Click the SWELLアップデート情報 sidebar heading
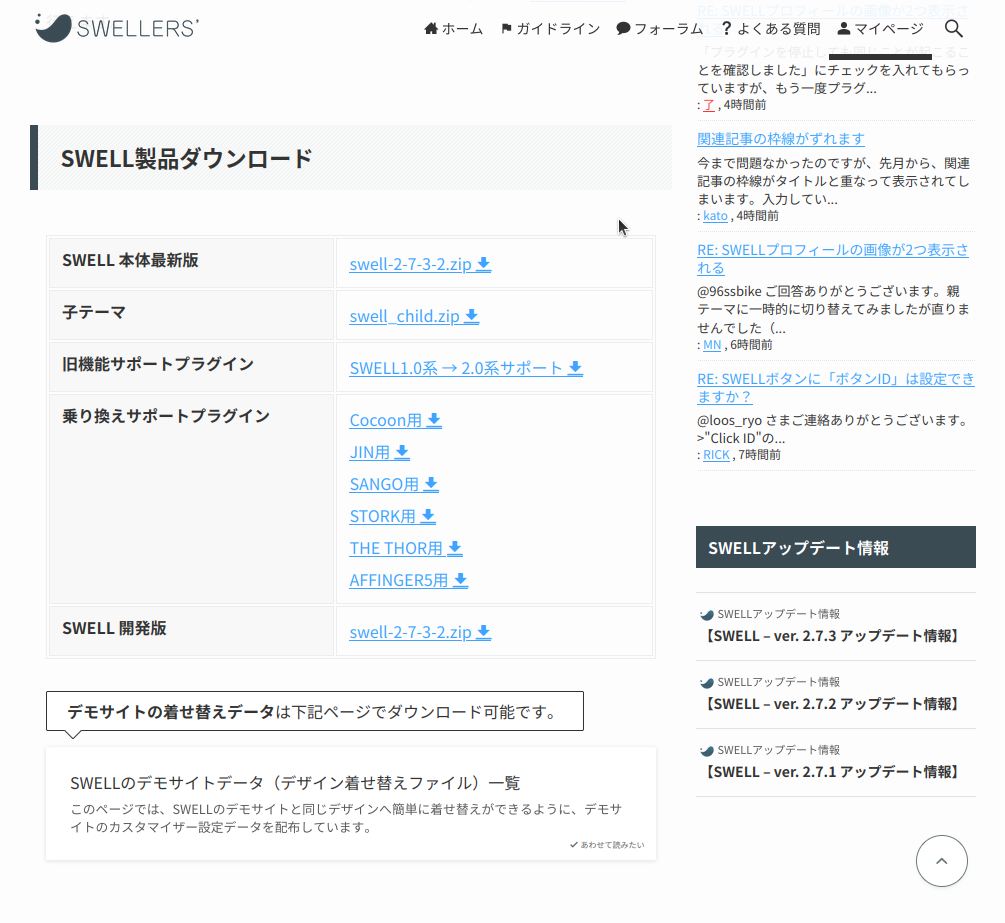This screenshot has height=923, width=1005. (x=836, y=547)
